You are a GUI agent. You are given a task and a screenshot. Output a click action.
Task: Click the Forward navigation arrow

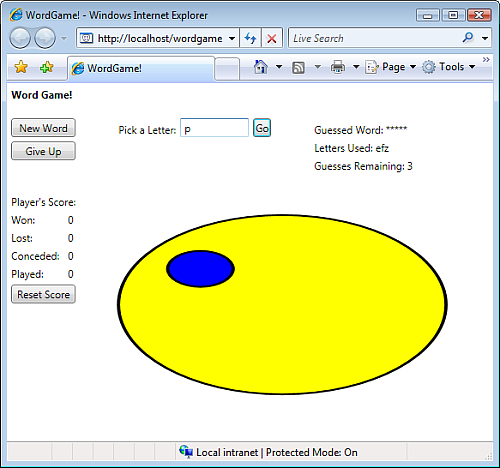pyautogui.click(x=45, y=38)
